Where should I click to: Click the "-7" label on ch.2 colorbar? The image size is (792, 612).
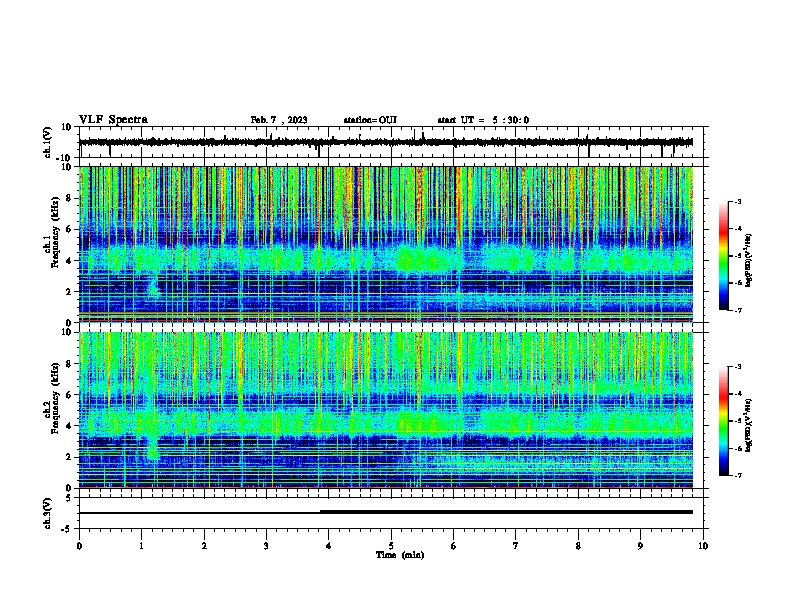point(738,475)
